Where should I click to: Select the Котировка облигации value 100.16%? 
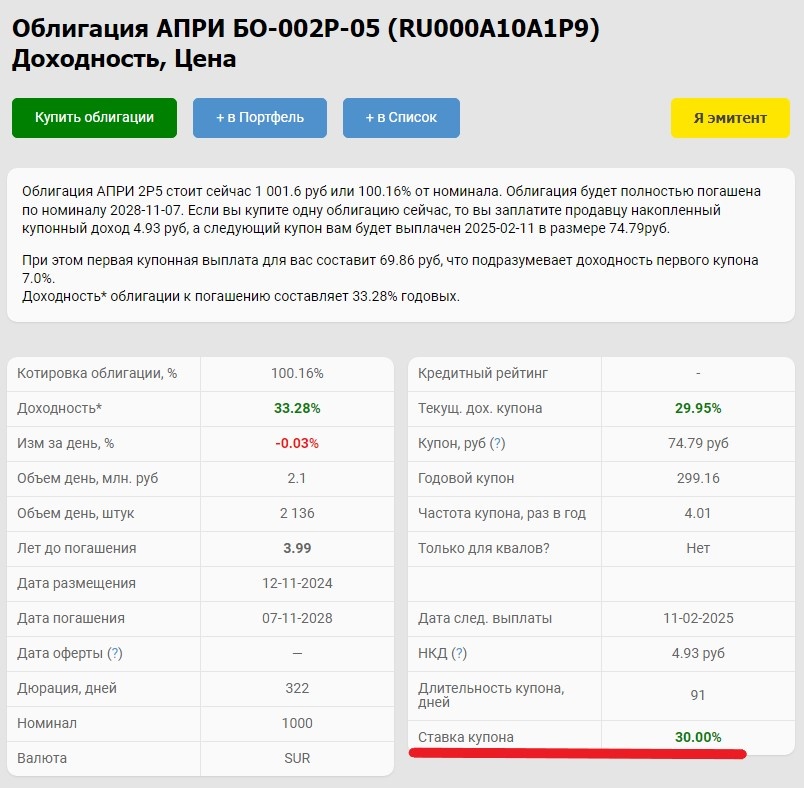click(x=297, y=373)
